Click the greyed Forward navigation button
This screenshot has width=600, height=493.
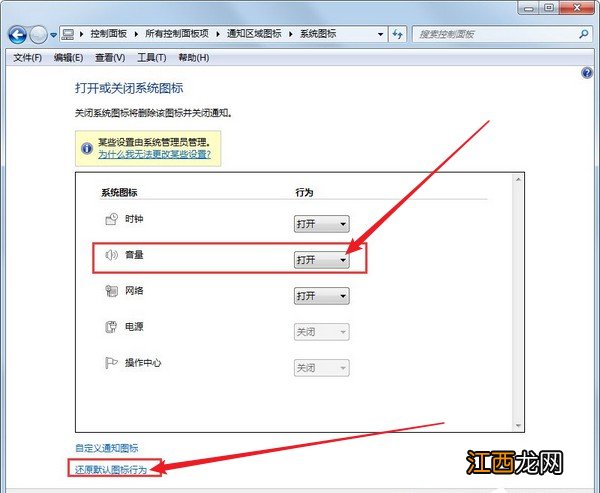38,35
